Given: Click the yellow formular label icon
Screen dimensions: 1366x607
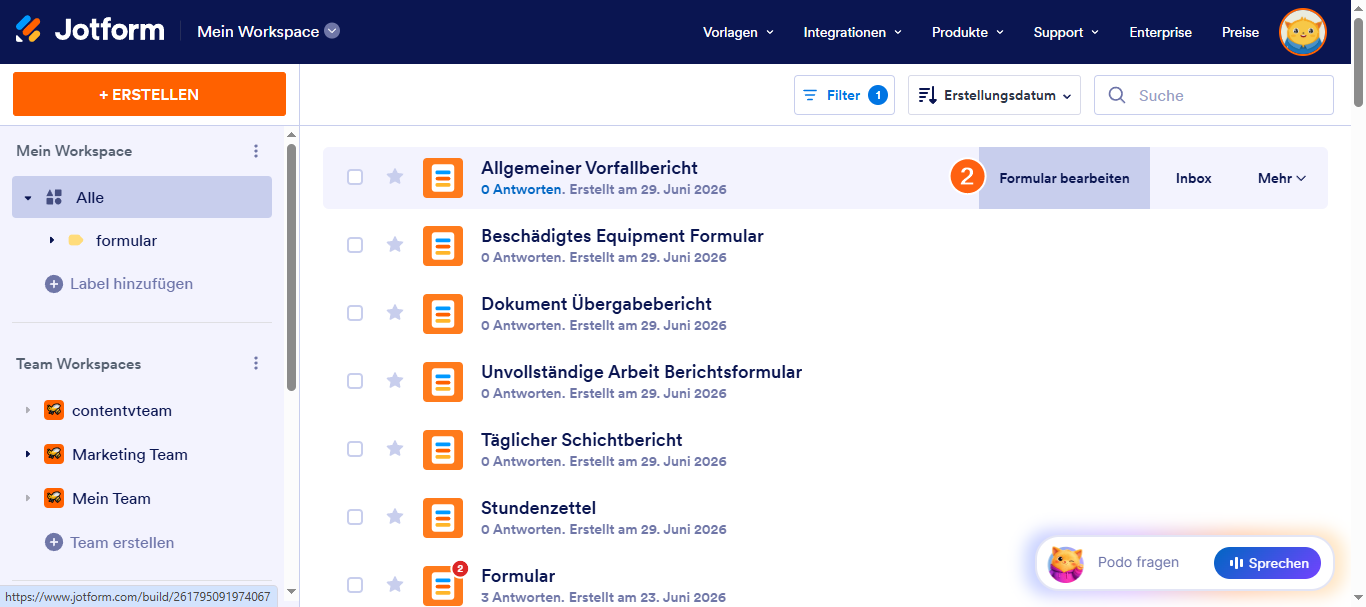Looking at the screenshot, I should tap(76, 240).
